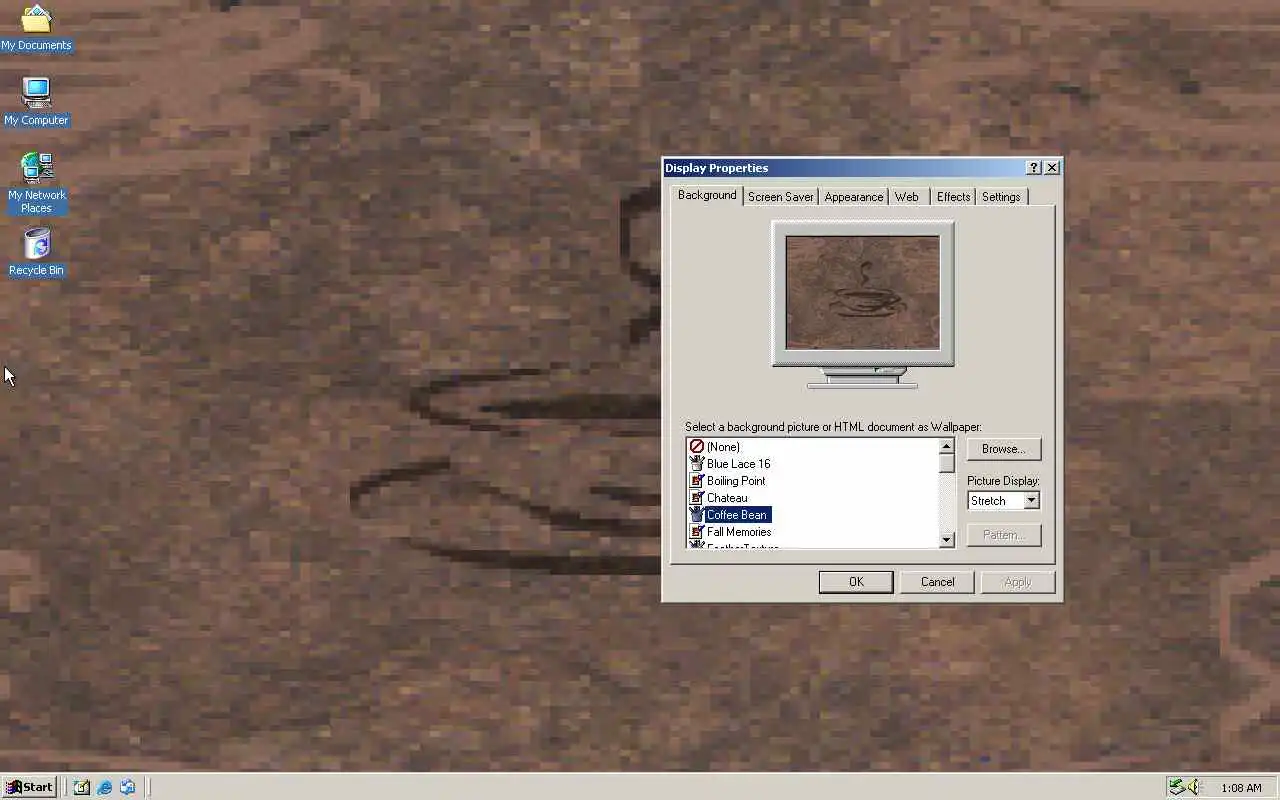Switch to the Screen Saver tab
Screen dimensions: 1280x800
781,197
